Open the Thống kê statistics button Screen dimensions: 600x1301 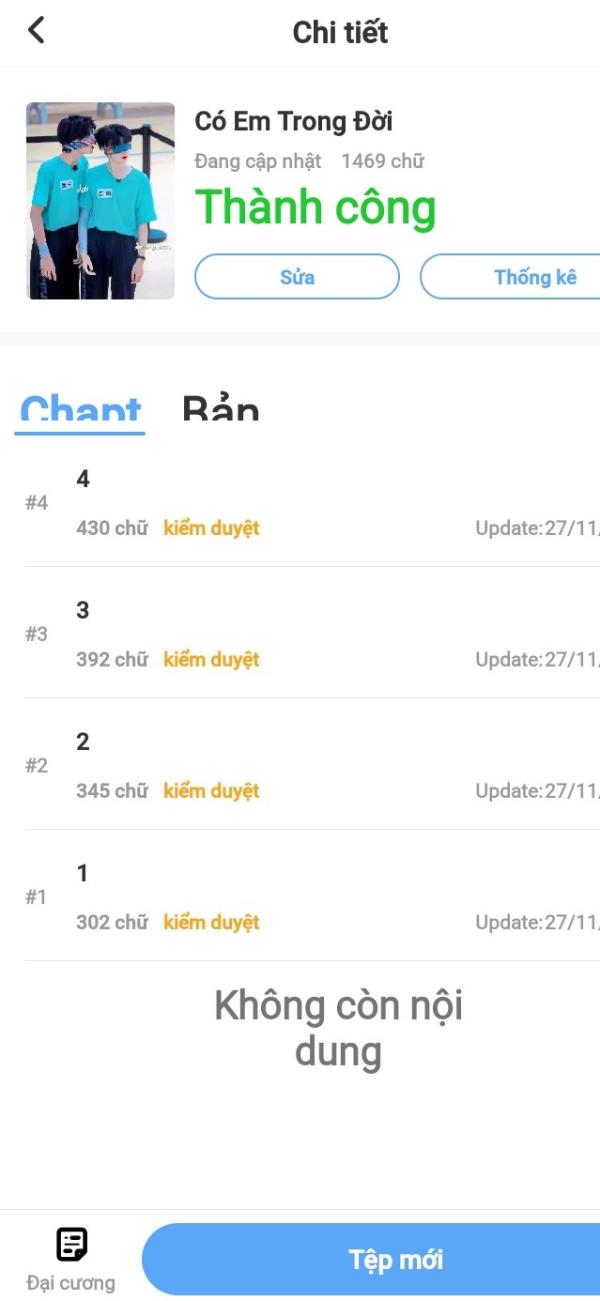(x=510, y=277)
